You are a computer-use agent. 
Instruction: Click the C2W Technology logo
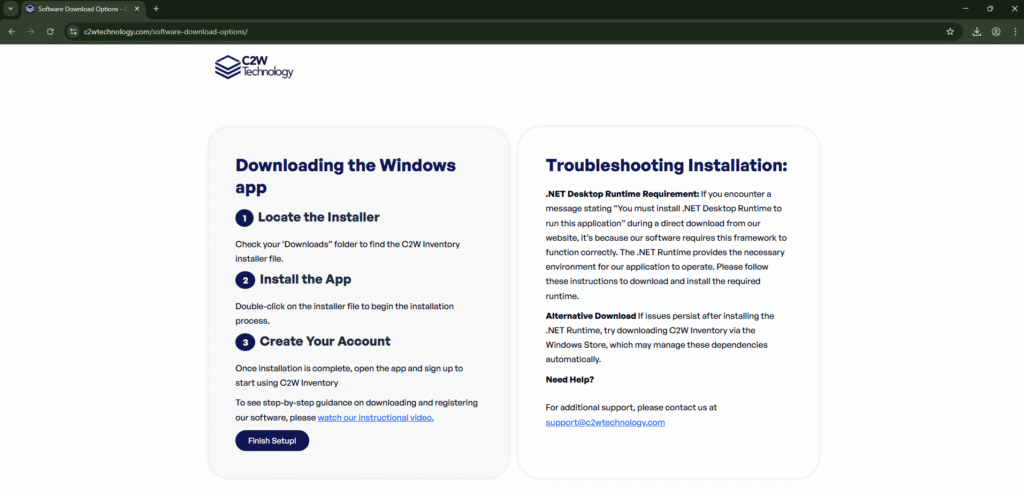click(254, 67)
